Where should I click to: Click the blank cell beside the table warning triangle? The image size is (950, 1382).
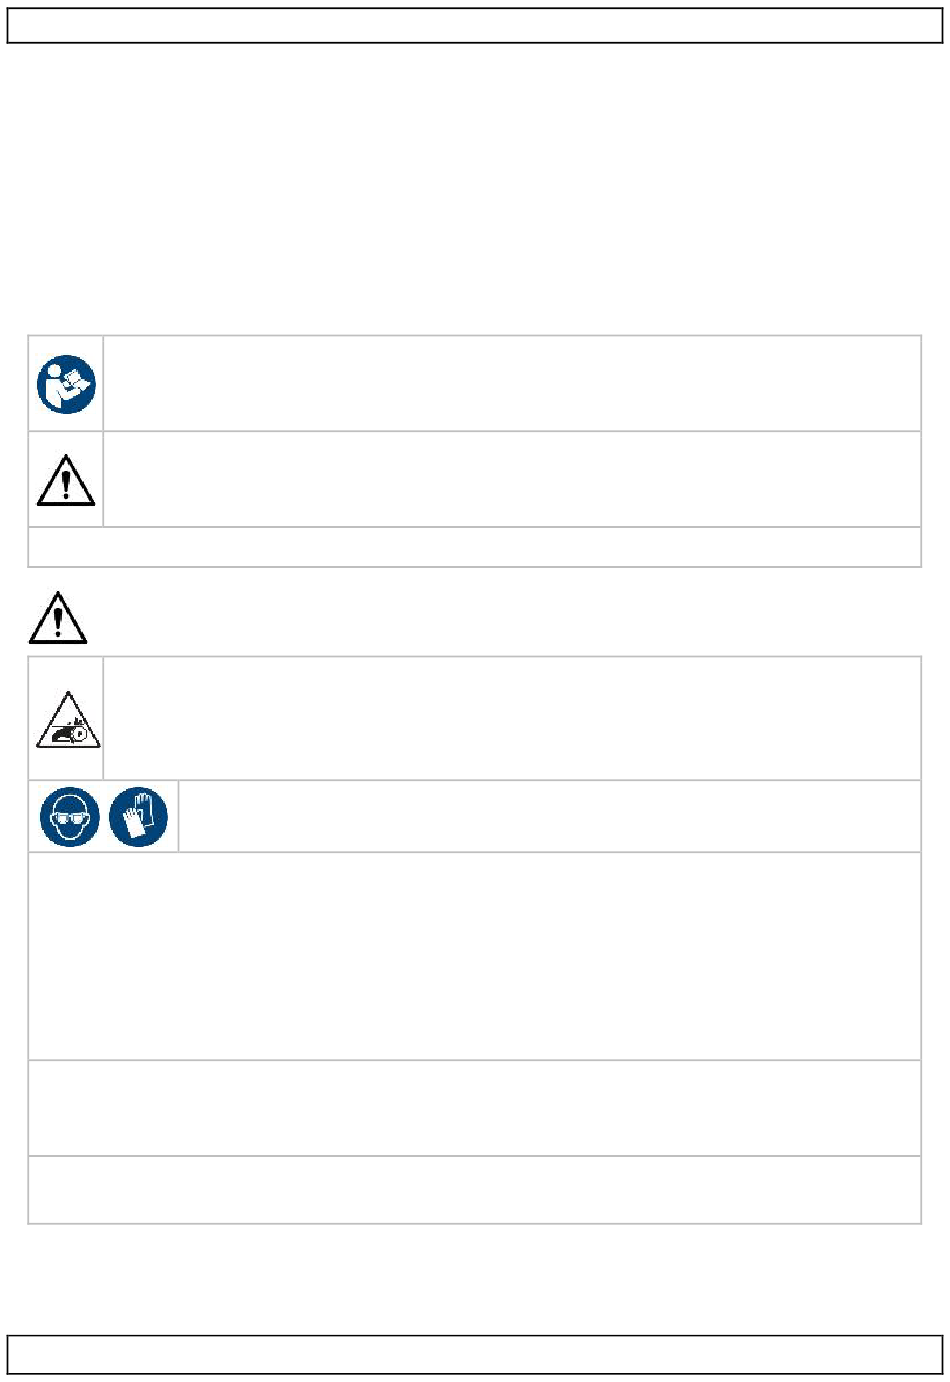tap(512, 479)
